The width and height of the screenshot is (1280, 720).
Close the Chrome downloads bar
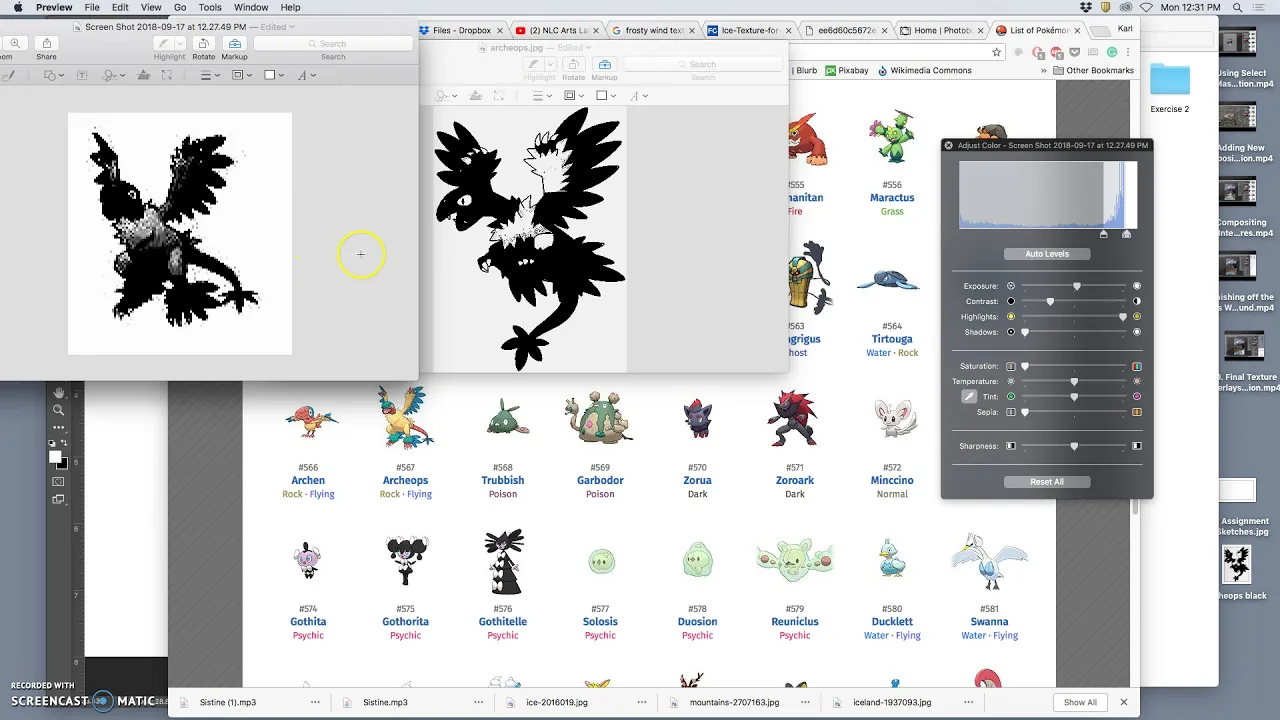tap(1123, 702)
